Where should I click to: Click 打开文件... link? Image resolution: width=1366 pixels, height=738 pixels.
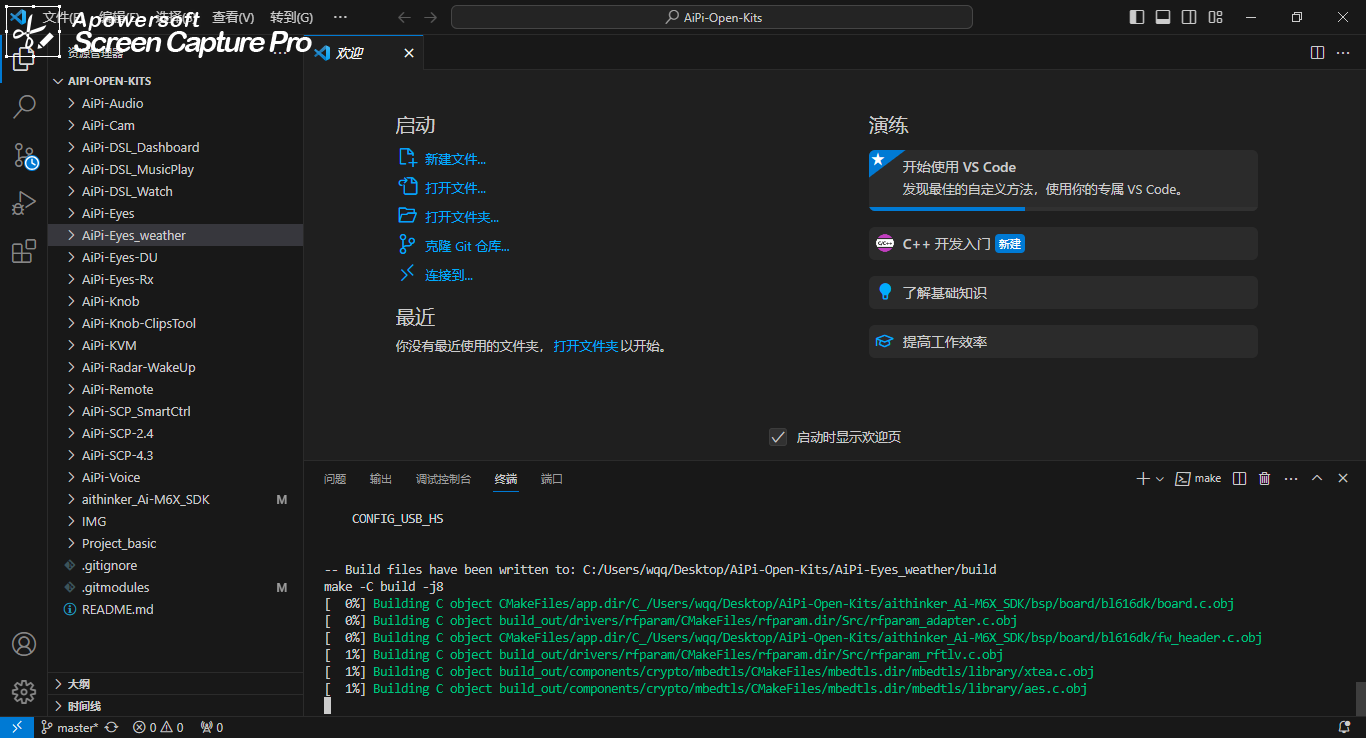click(x=455, y=188)
